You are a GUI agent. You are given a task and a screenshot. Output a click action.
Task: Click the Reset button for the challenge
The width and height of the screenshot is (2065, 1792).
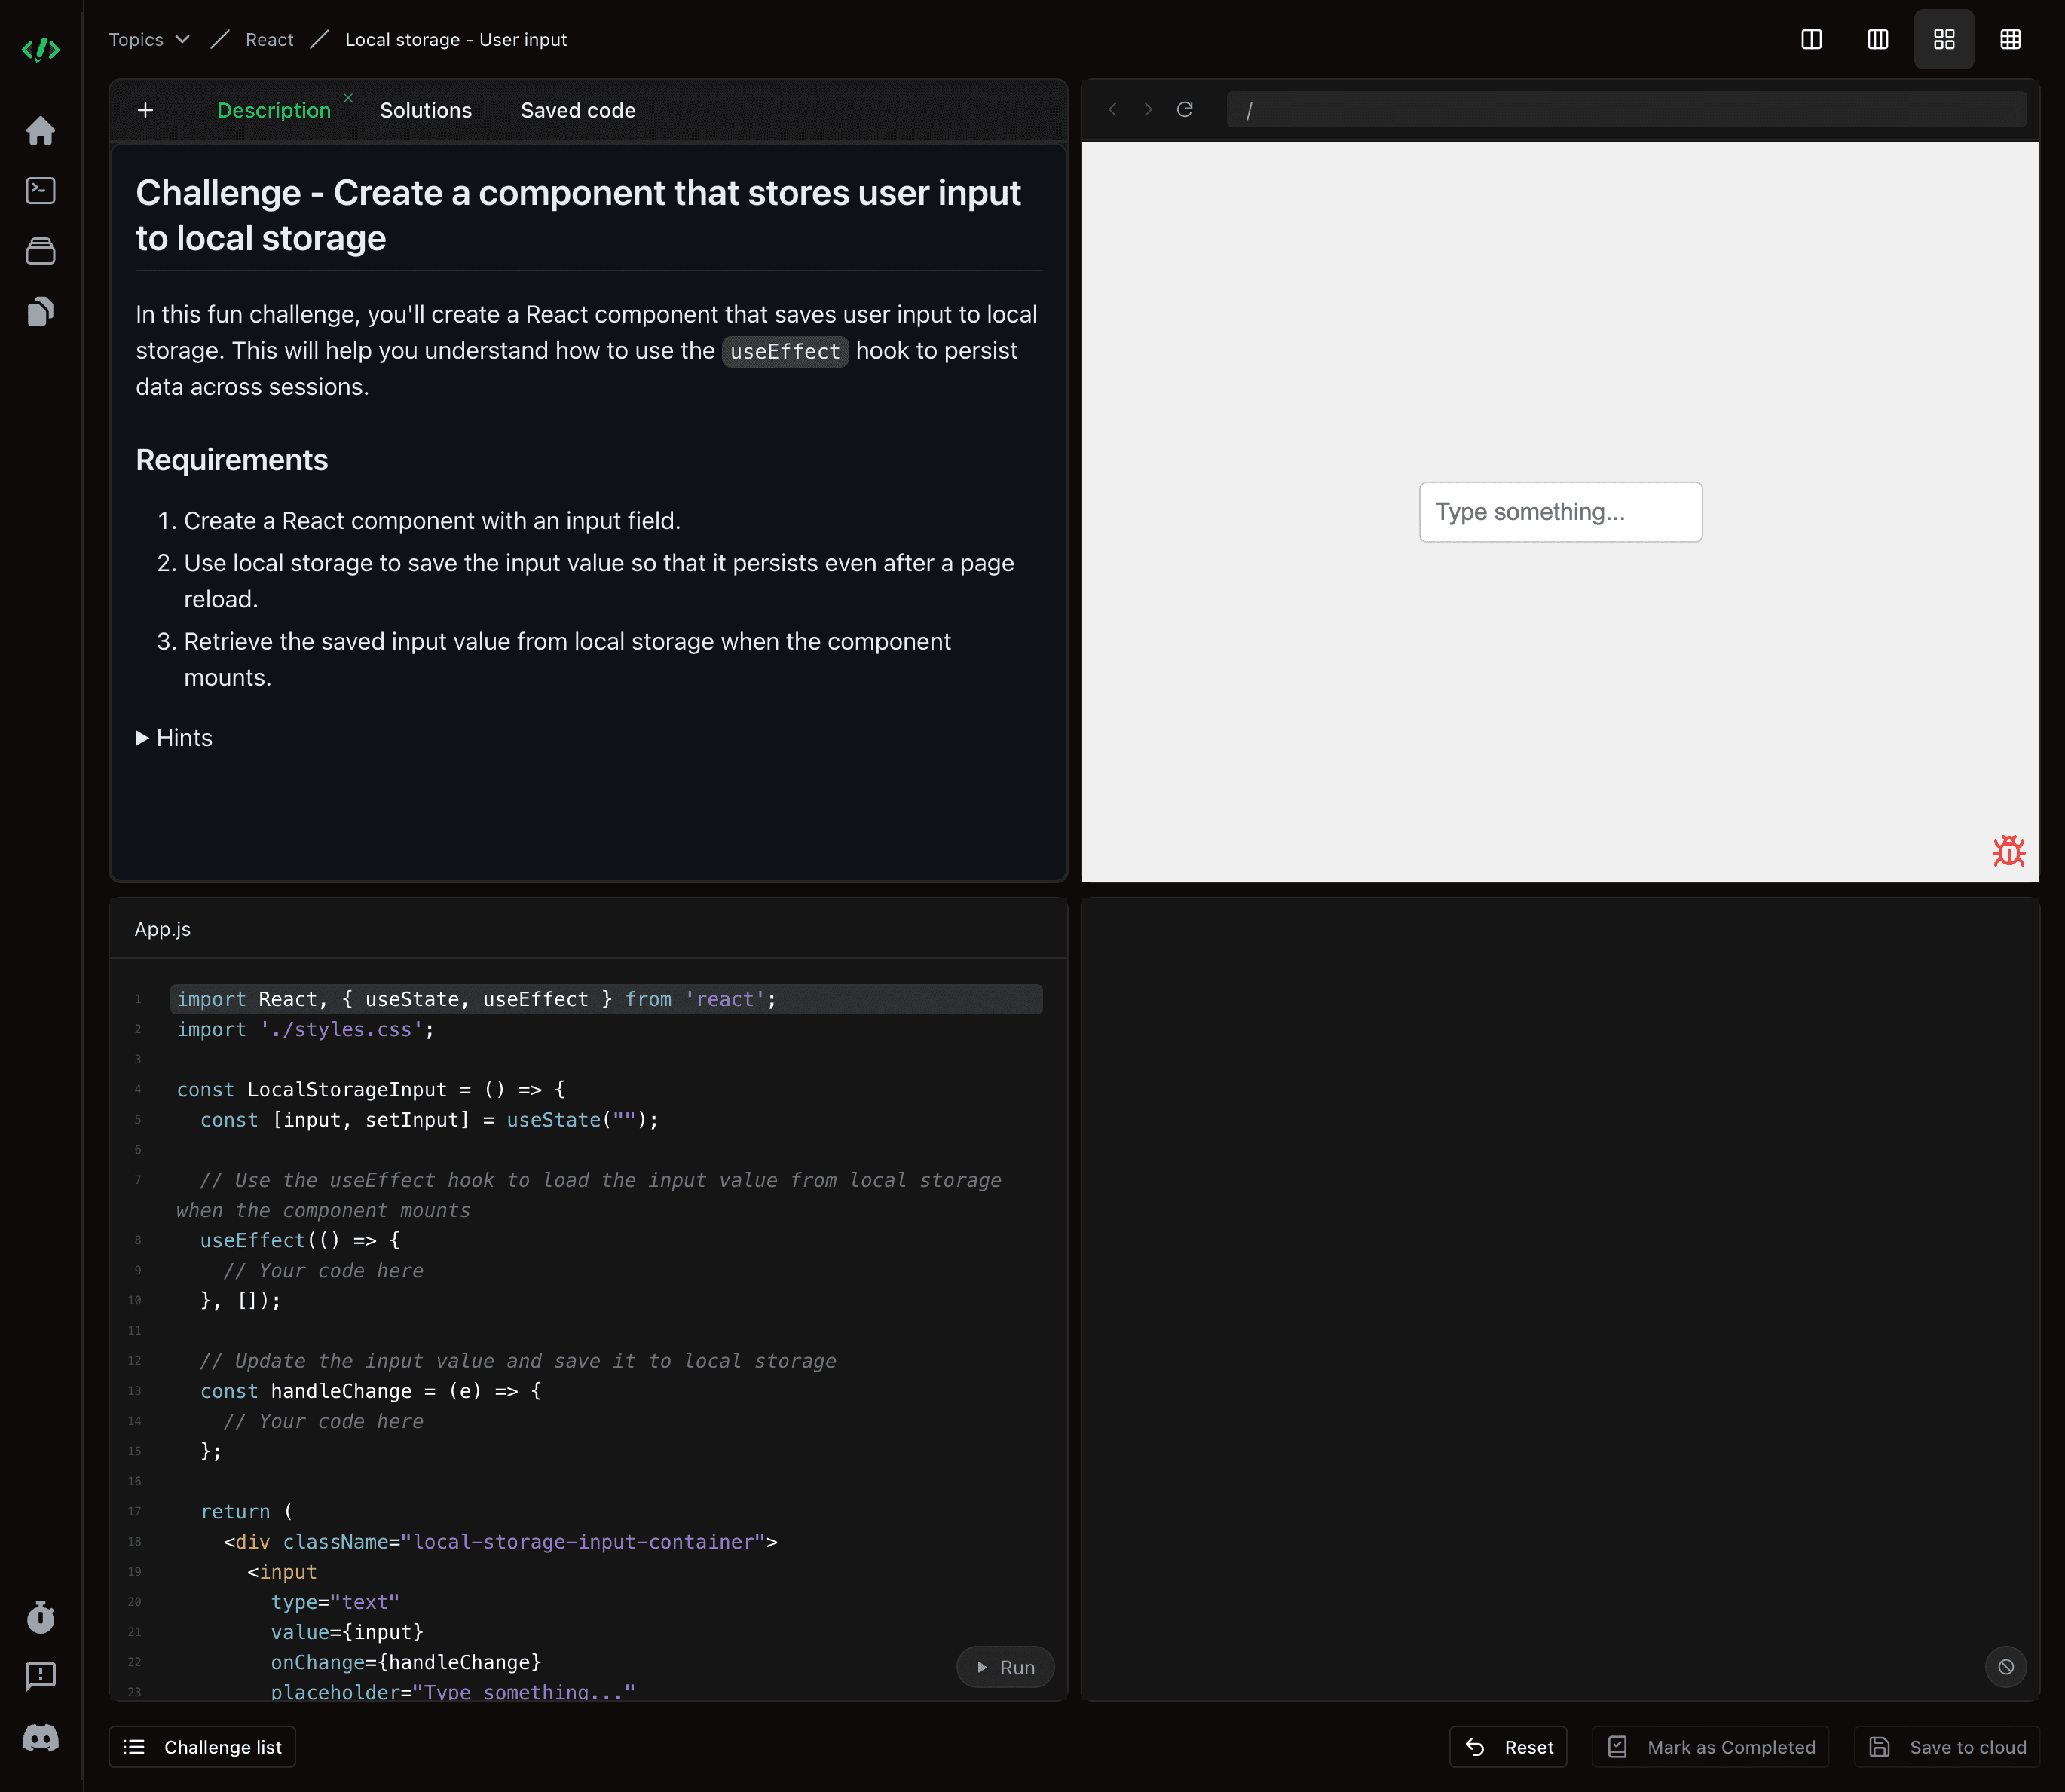coord(1510,1746)
